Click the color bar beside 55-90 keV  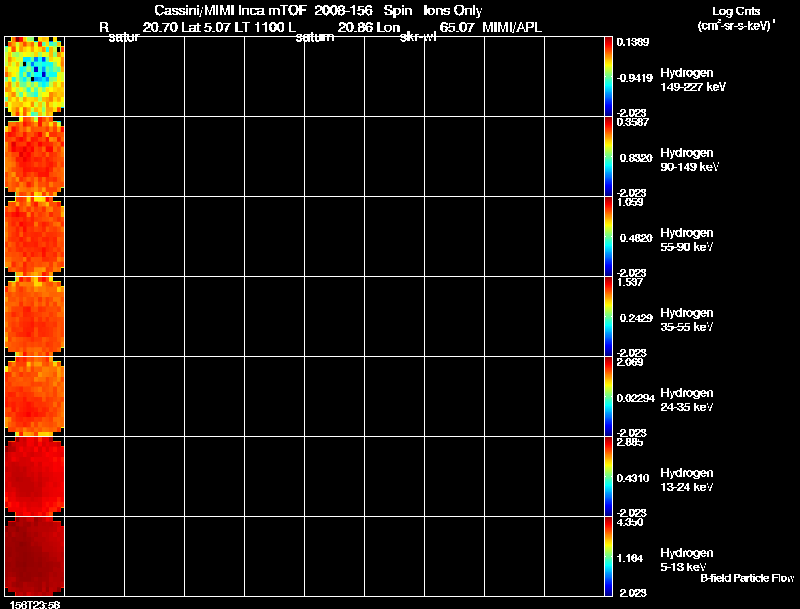pyautogui.click(x=608, y=236)
